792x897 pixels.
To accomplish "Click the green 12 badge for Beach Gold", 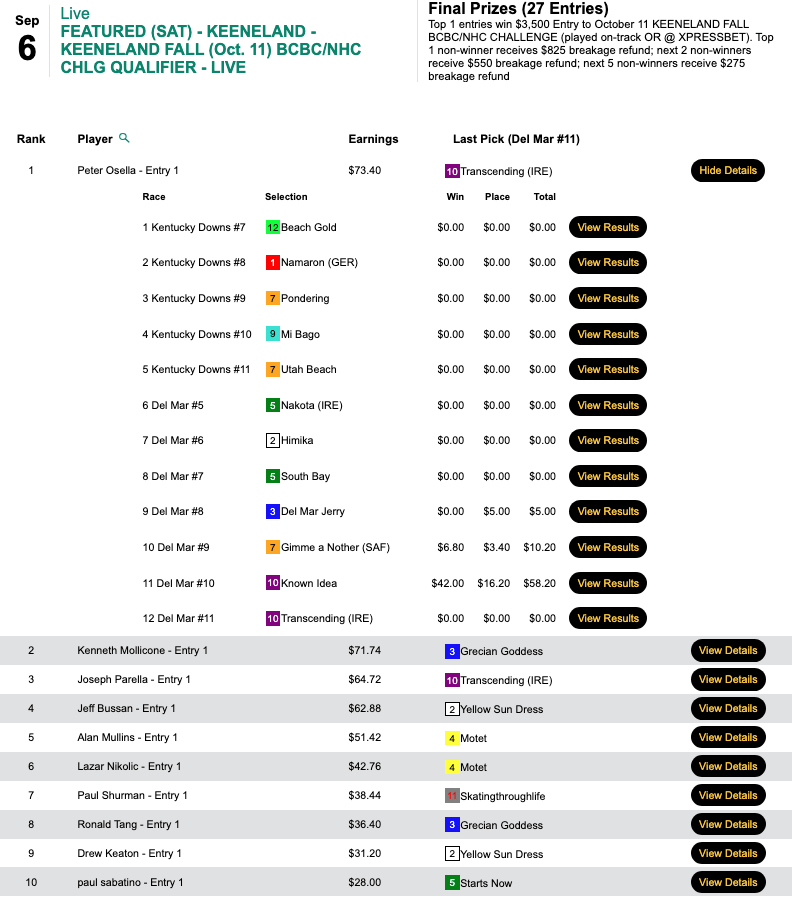I will 272,227.
